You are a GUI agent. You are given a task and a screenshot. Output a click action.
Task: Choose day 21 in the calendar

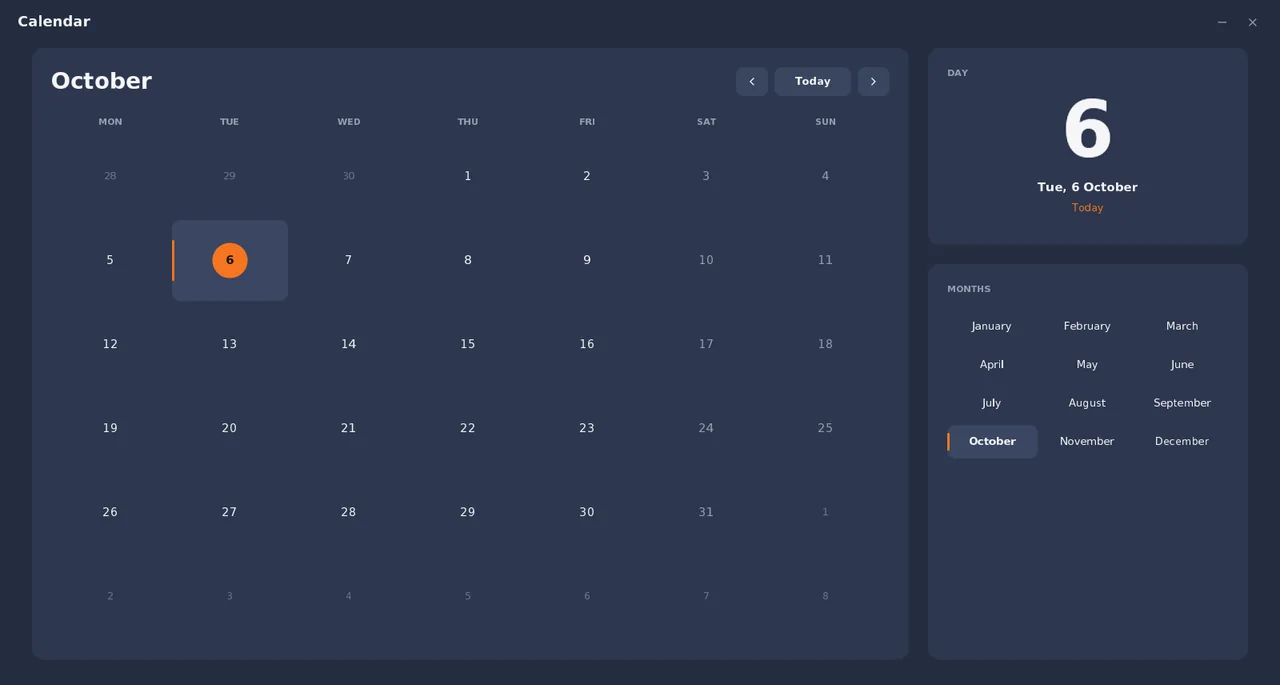(x=348, y=428)
